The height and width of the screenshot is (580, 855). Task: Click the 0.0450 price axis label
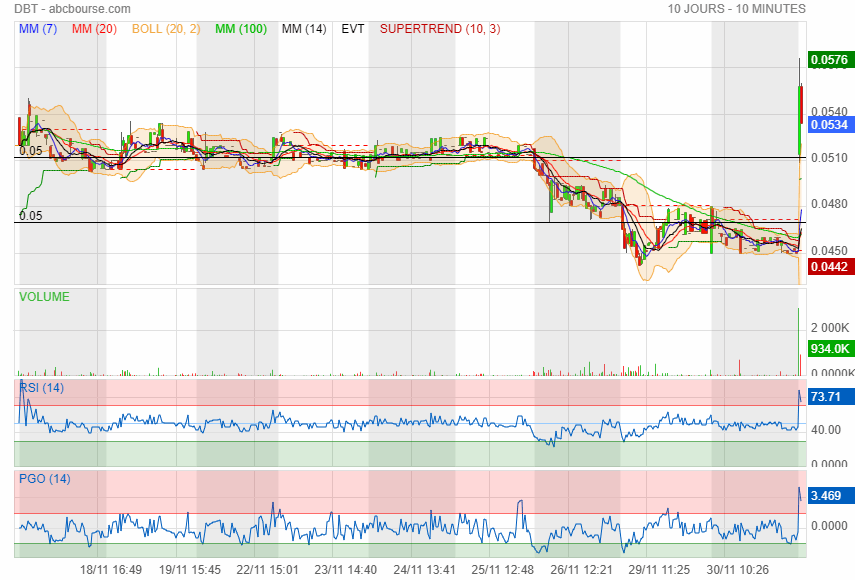pos(829,251)
